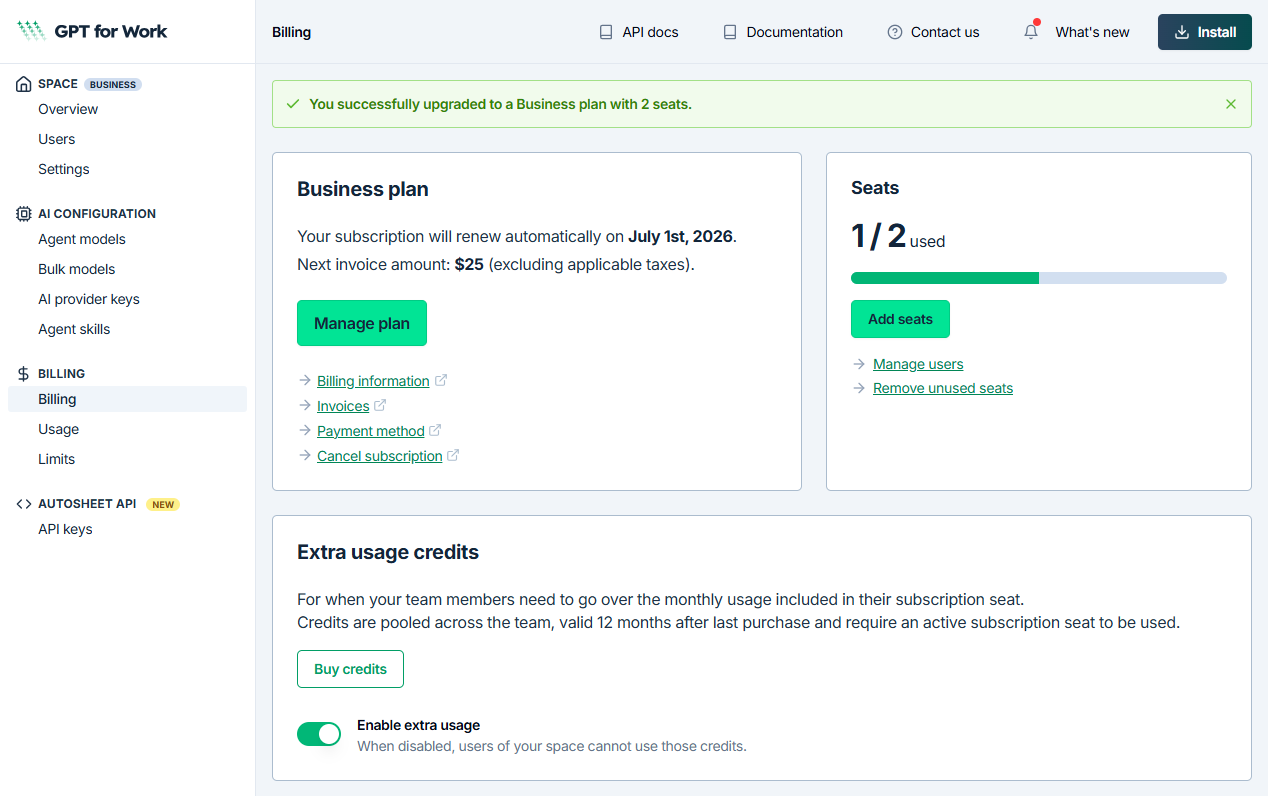
Task: Open What's new
Action: [1092, 32]
